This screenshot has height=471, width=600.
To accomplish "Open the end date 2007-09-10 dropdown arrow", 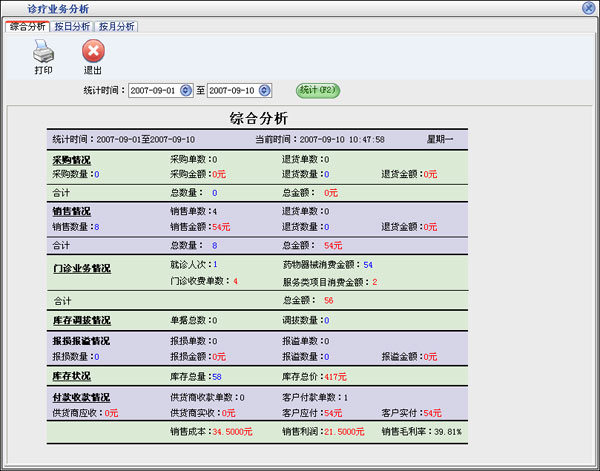I will [265, 91].
